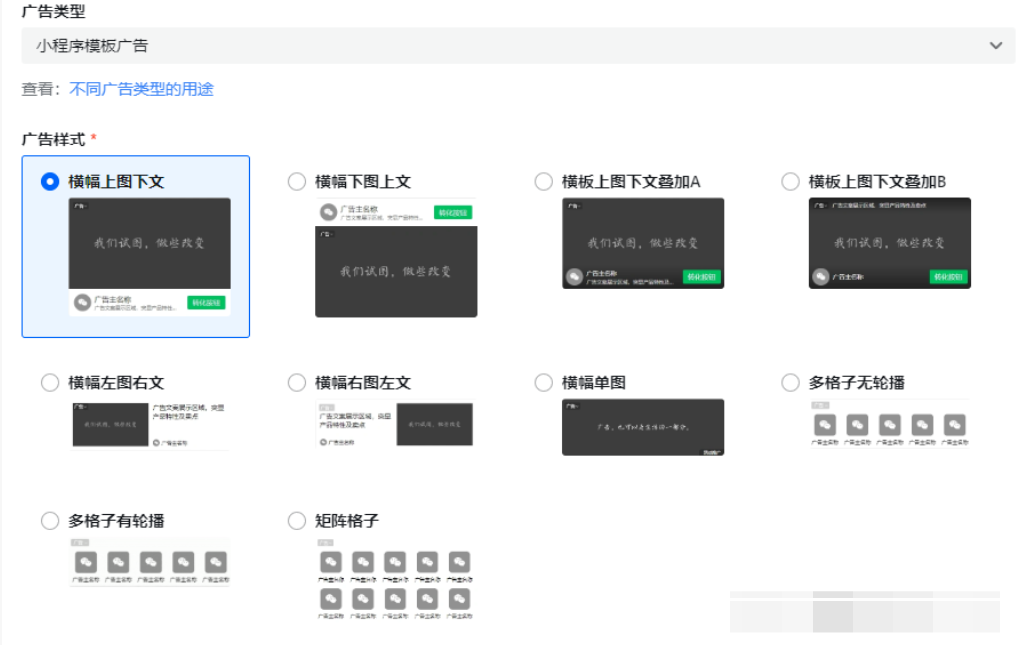Click green 转化按钮 in 横幅上图下文 preview

(x=206, y=302)
